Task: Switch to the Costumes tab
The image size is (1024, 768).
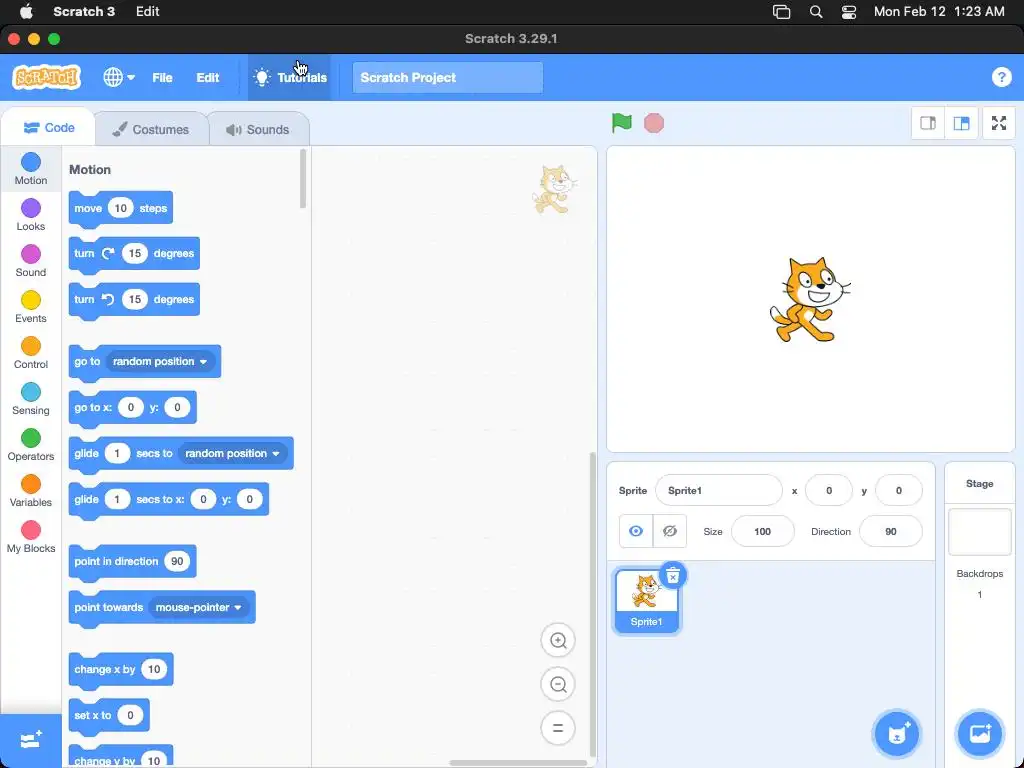Action: click(151, 129)
